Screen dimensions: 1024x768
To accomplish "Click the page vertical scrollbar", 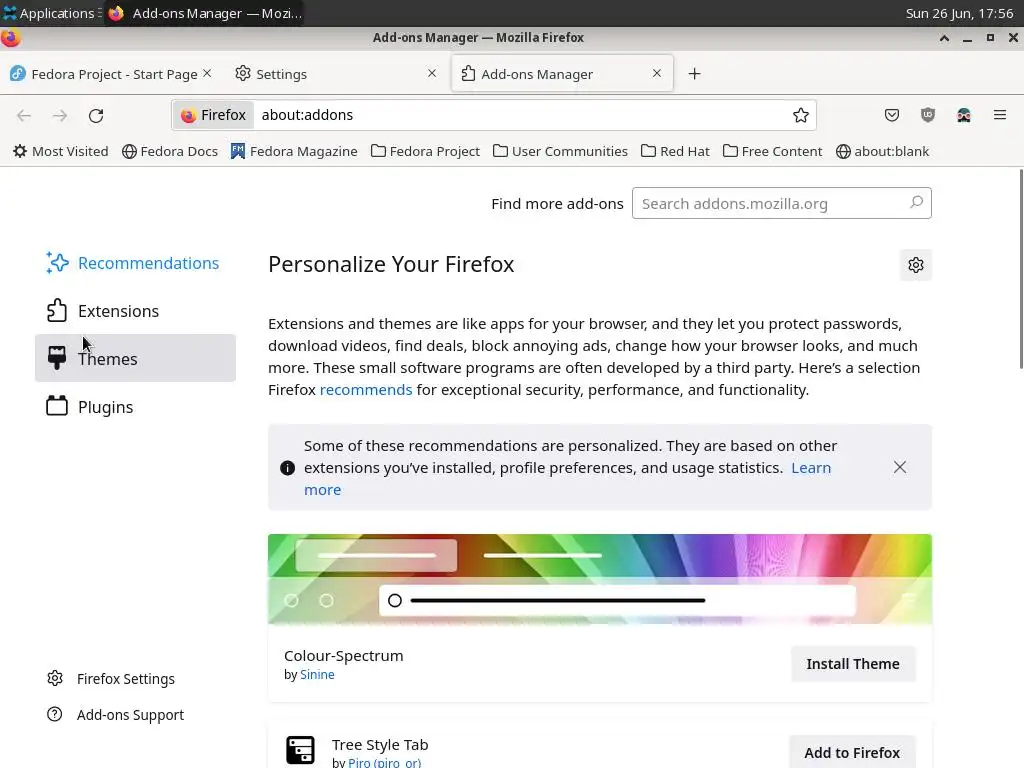I will pos(1021,269).
